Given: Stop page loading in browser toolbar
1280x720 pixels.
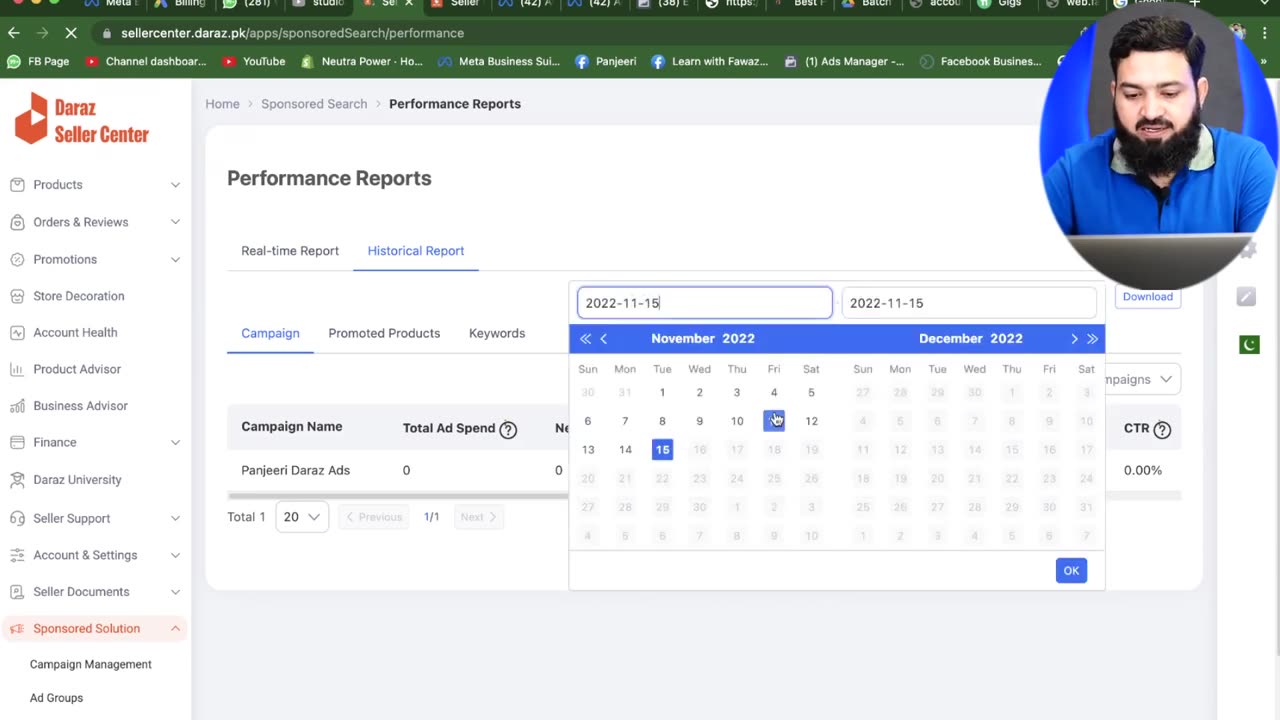Looking at the screenshot, I should (x=70, y=33).
